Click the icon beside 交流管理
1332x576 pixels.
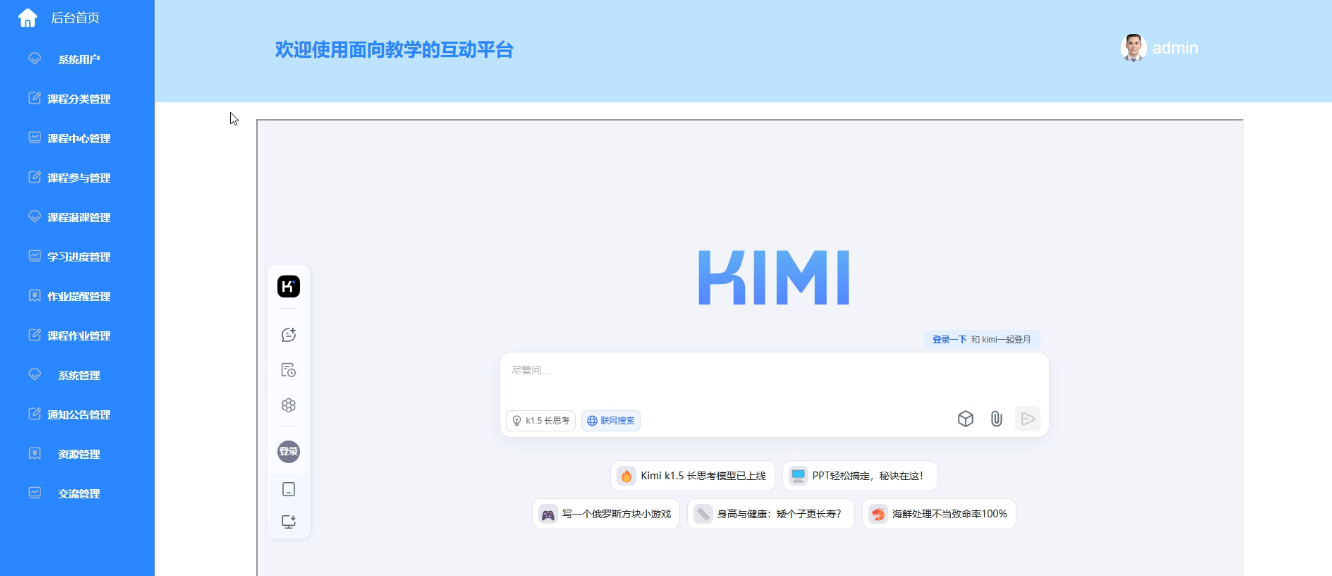34,493
